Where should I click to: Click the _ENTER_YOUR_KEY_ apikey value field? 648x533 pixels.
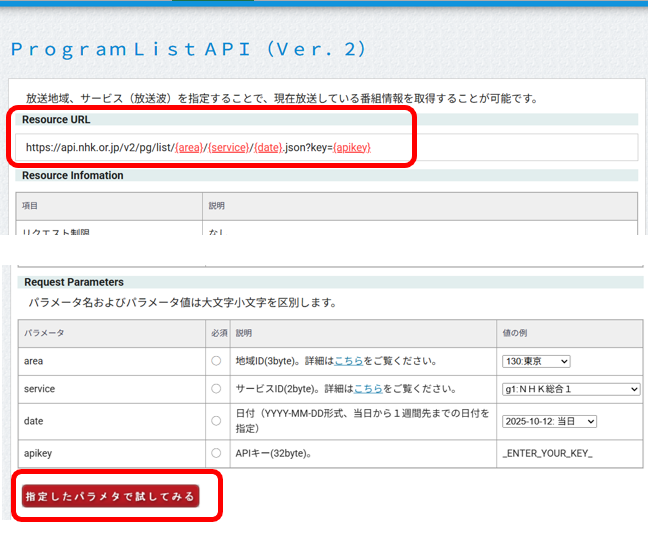[x=547, y=453]
